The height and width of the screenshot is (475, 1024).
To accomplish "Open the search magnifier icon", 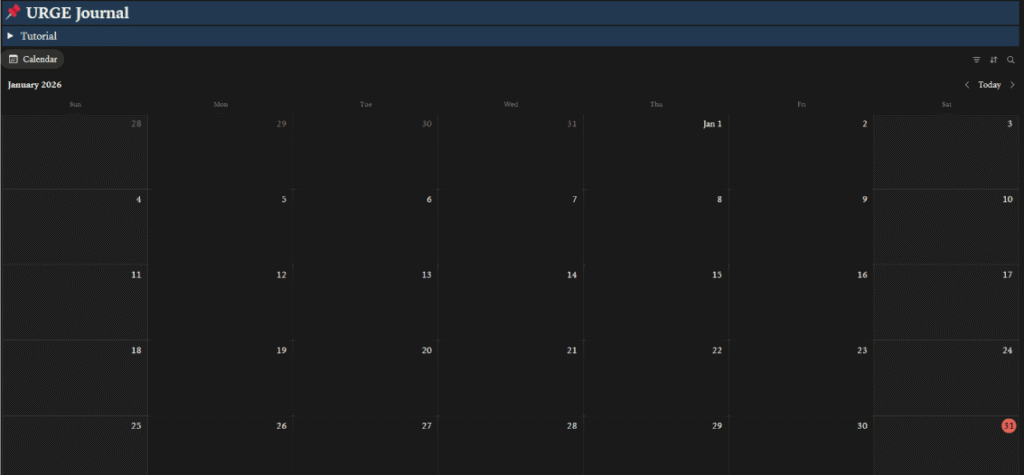I will [1011, 60].
